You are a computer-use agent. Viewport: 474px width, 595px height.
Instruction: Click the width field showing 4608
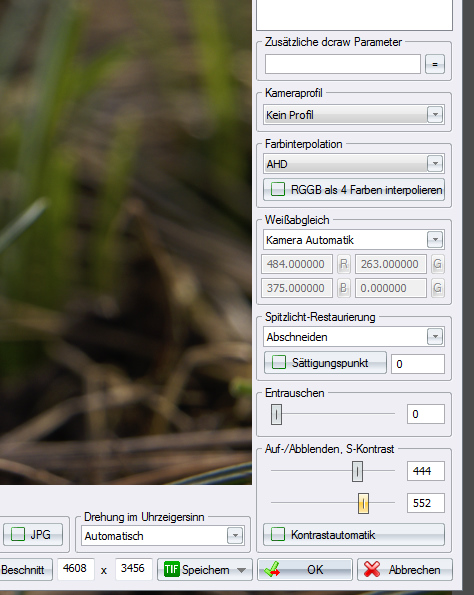tap(76, 569)
